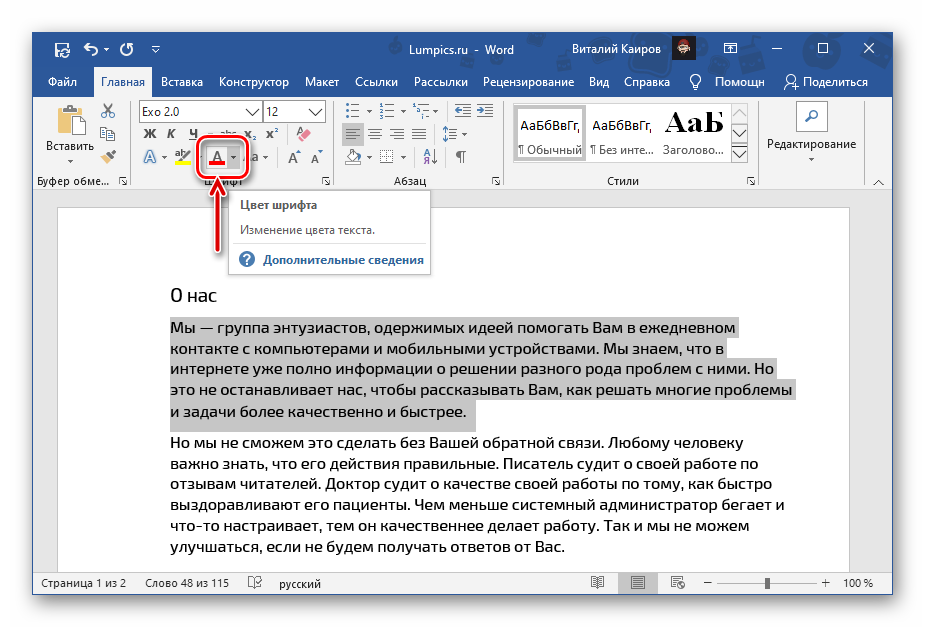
Task: Switch to the Рецензирование tab
Action: coord(529,82)
